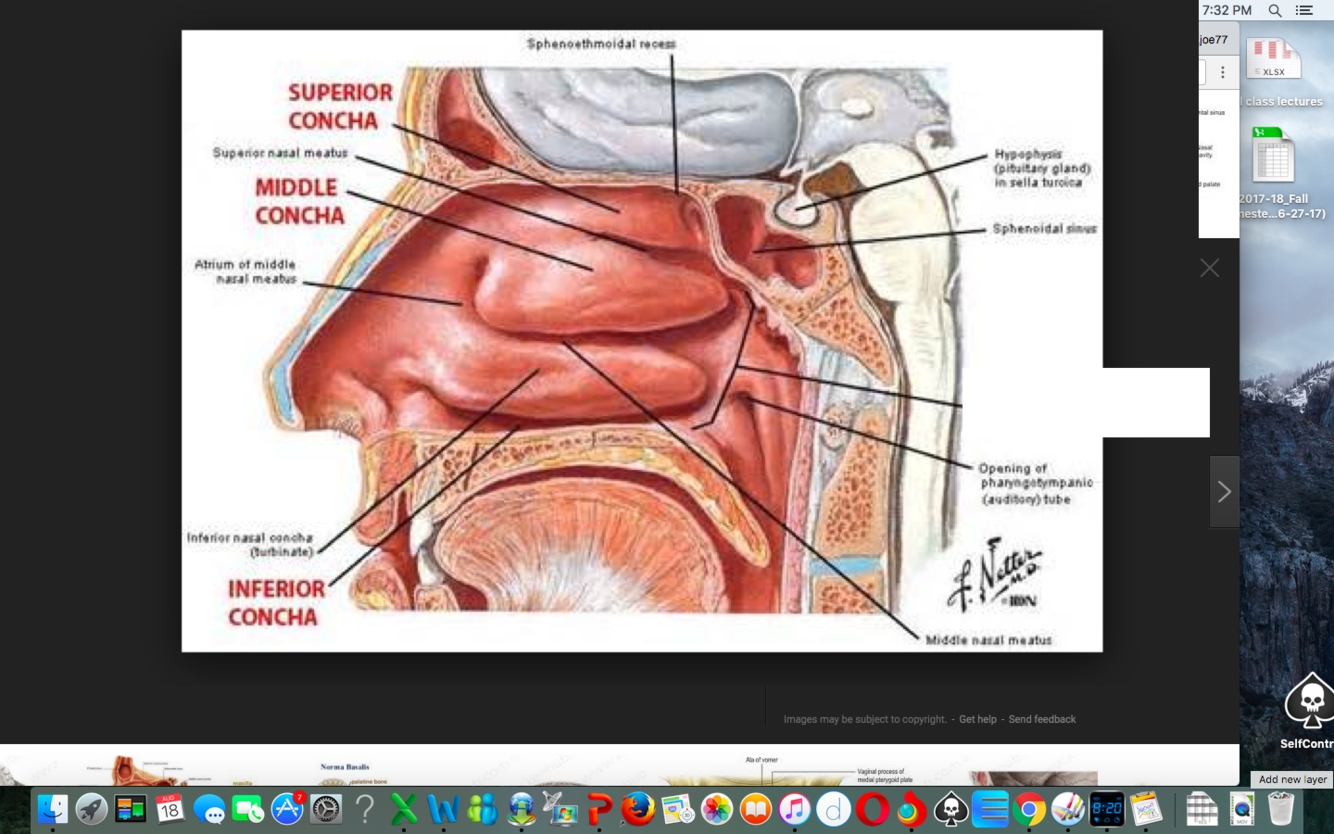Open Messages app in the dock

tap(208, 808)
